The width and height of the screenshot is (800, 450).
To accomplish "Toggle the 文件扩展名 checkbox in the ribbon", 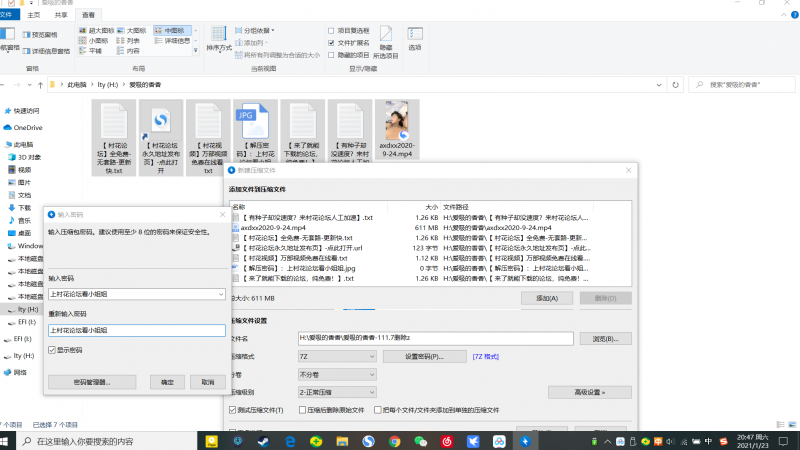I will click(331, 43).
